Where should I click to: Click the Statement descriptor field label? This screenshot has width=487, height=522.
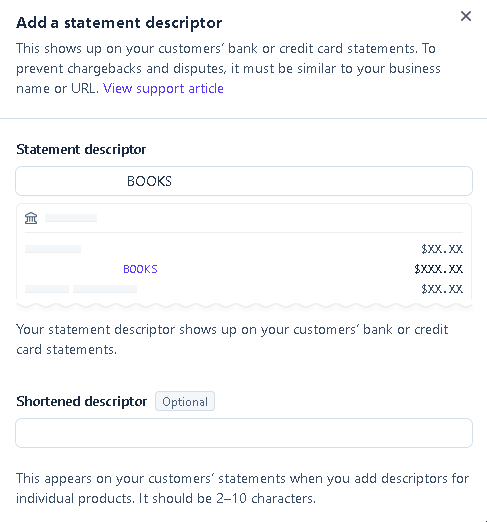[81, 149]
